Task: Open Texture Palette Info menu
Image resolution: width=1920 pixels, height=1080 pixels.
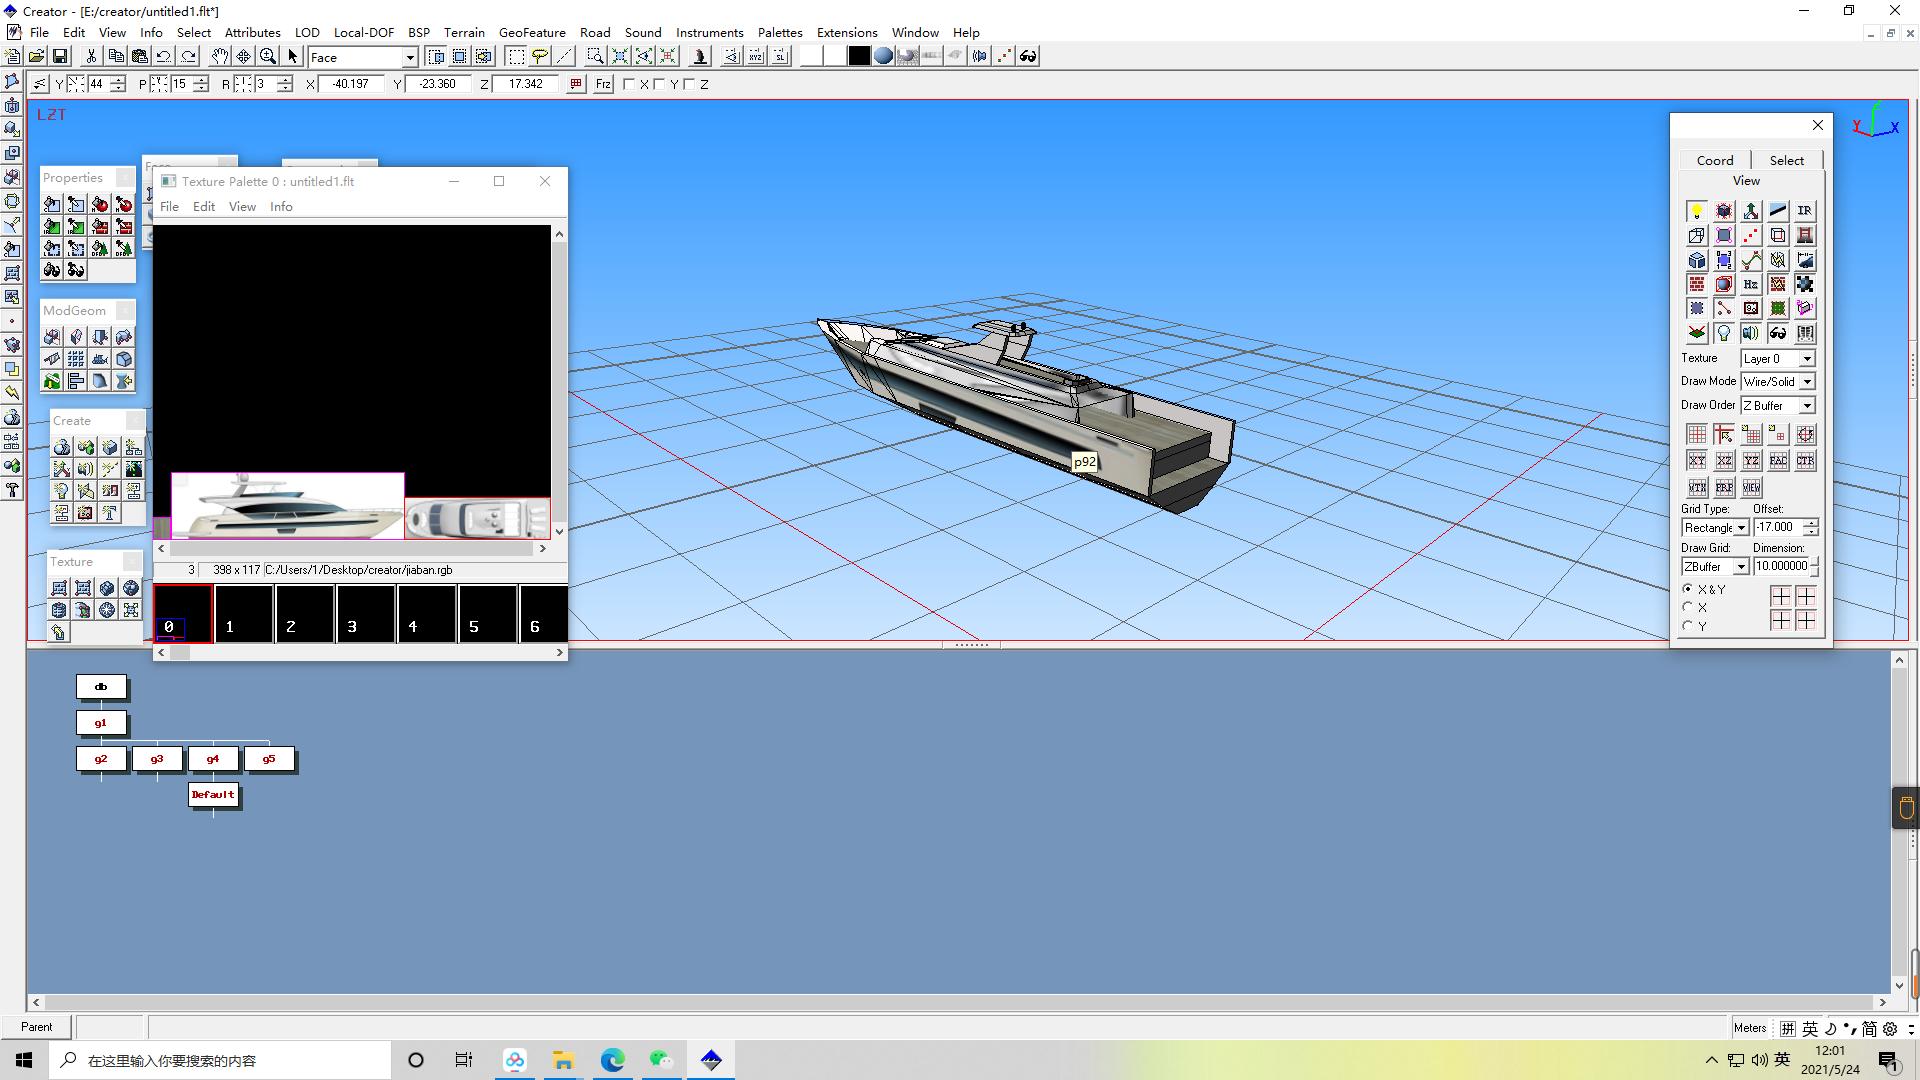Action: coord(281,206)
